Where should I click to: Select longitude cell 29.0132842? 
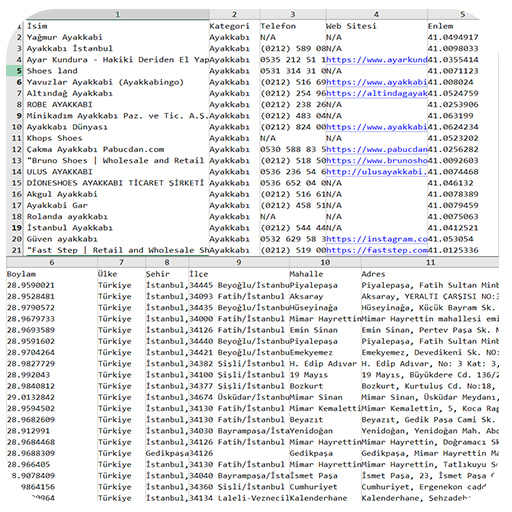pyautogui.click(x=52, y=397)
